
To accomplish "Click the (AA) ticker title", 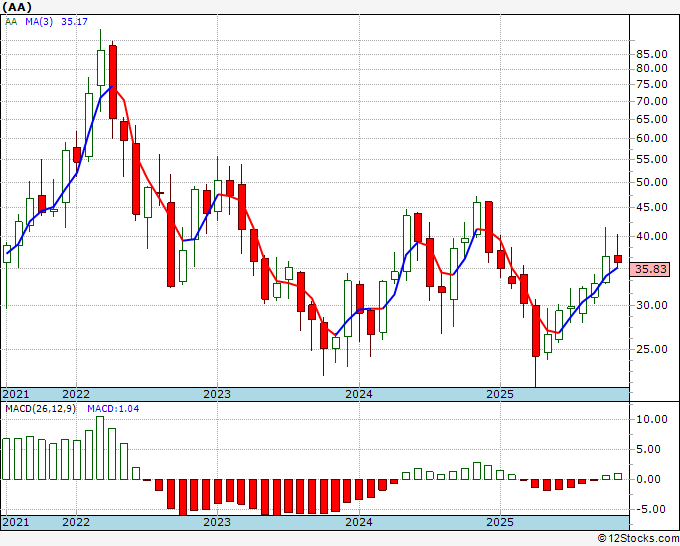I will 17,7.
